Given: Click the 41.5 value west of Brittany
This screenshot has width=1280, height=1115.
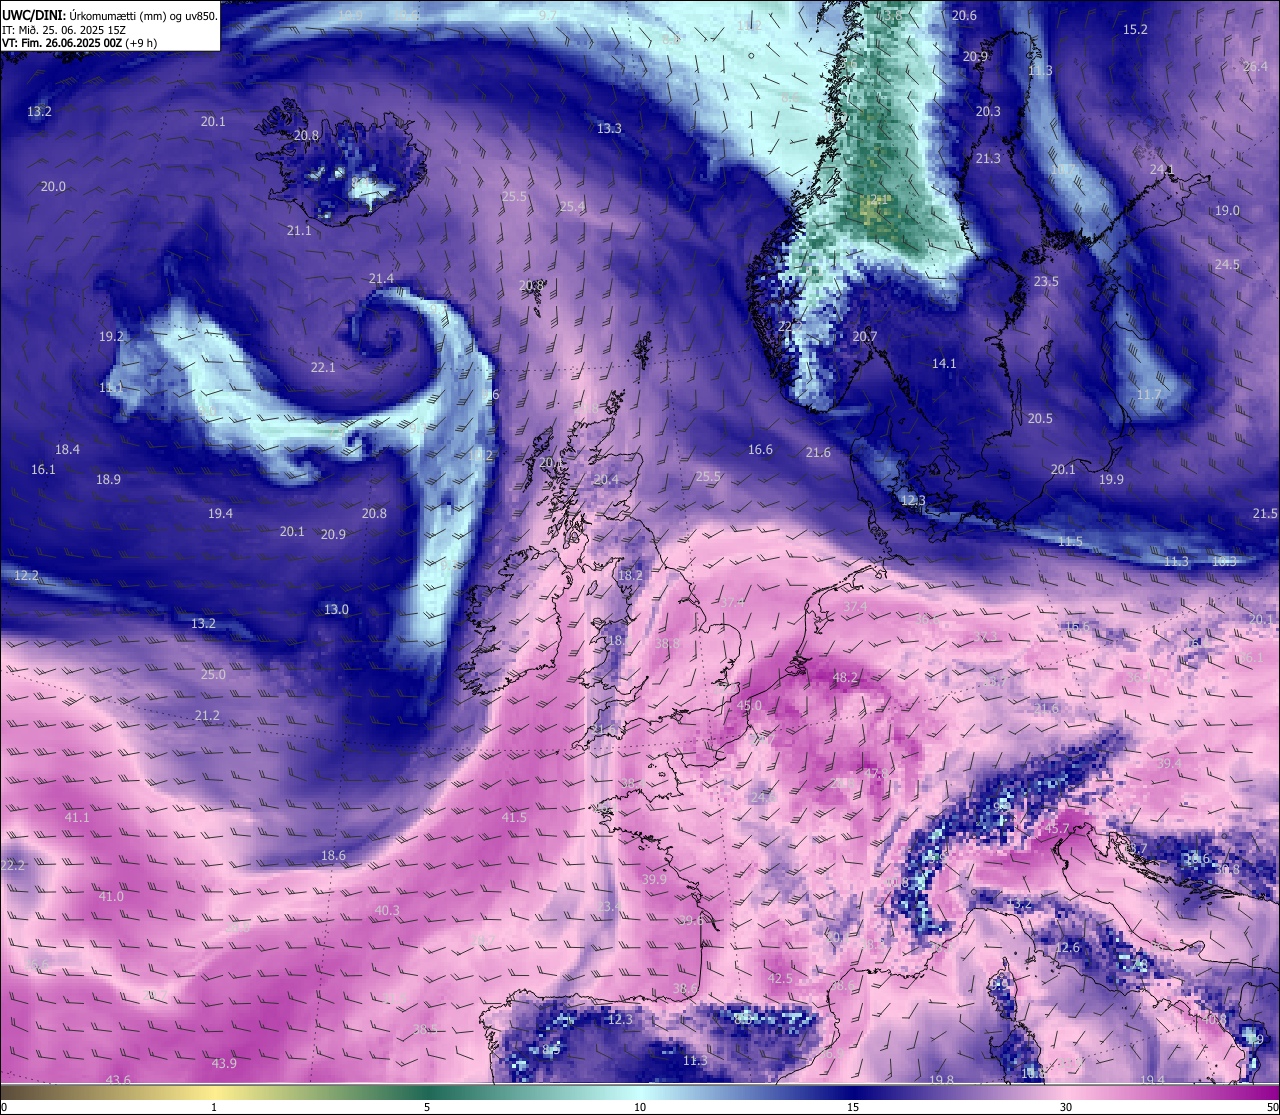Looking at the screenshot, I should [x=514, y=818].
